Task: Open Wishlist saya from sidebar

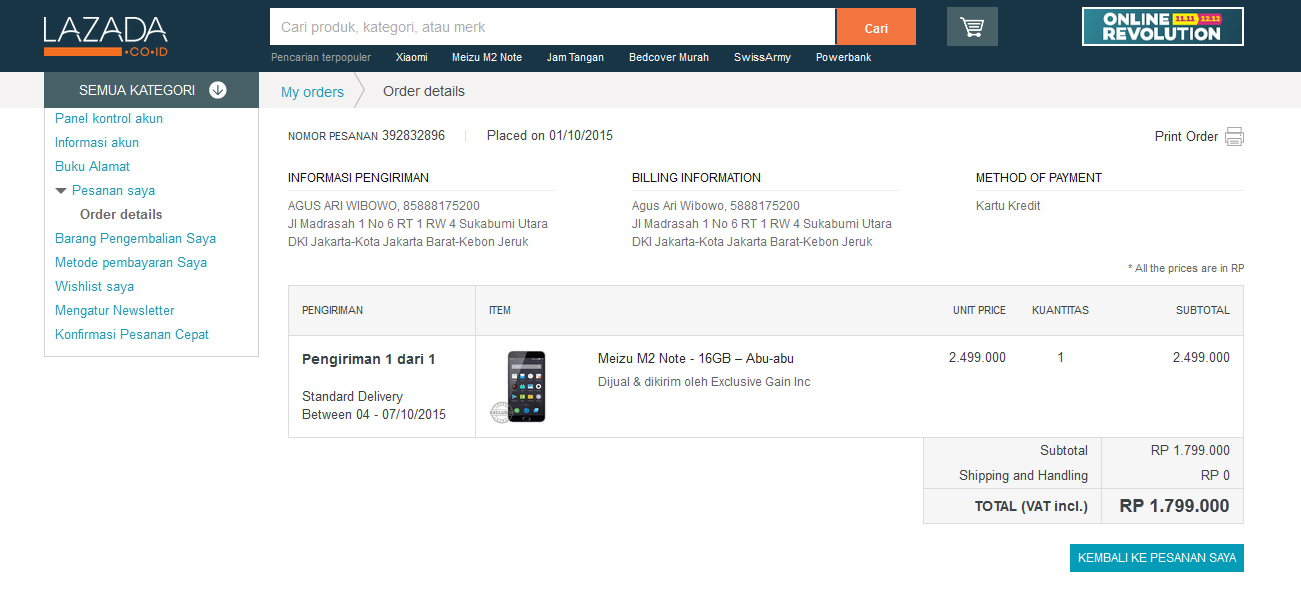Action: (x=94, y=287)
